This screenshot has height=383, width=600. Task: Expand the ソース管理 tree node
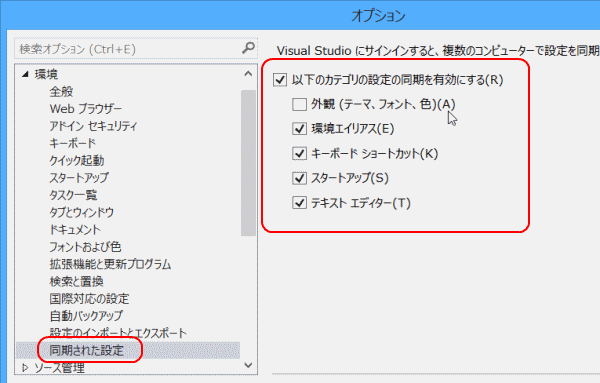coord(25,368)
